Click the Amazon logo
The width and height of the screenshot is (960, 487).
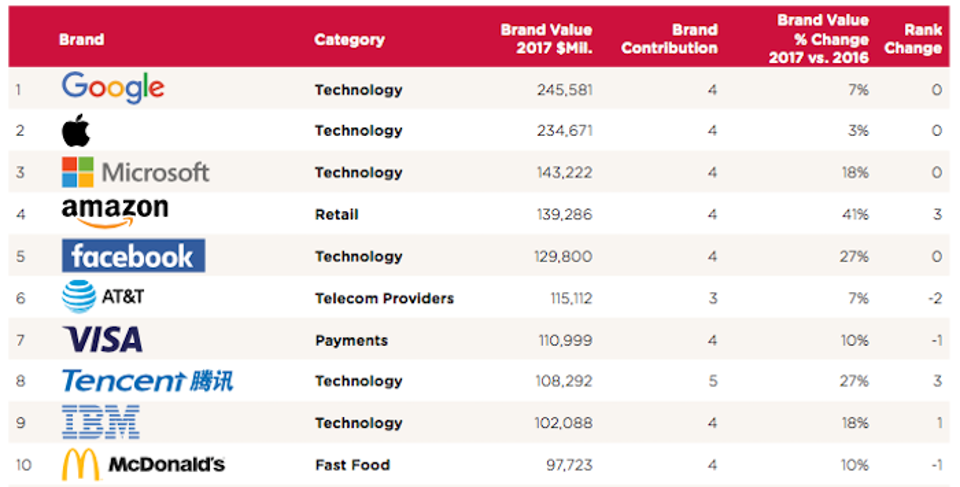114,212
